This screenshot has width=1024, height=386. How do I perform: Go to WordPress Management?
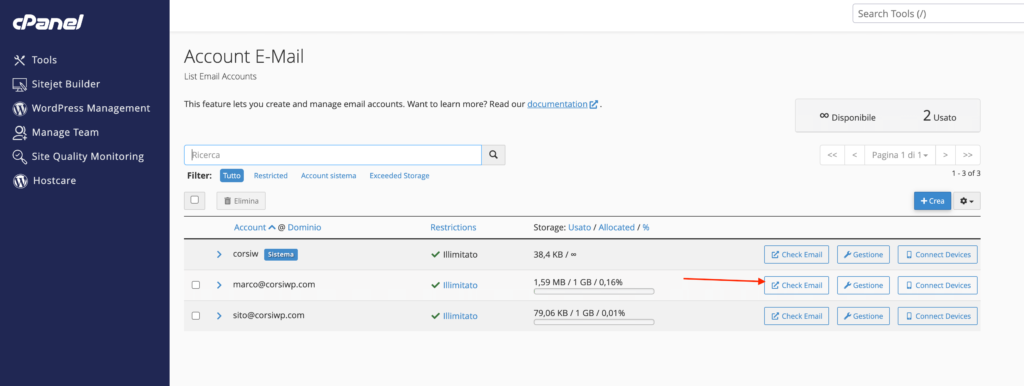(82, 108)
